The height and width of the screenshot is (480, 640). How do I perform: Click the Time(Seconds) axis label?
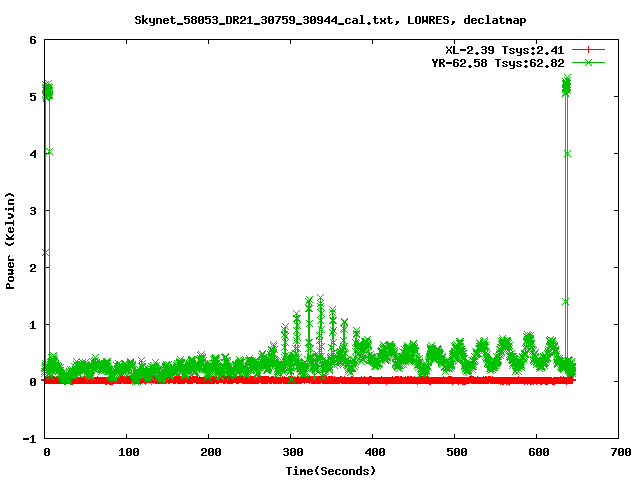click(x=330, y=471)
